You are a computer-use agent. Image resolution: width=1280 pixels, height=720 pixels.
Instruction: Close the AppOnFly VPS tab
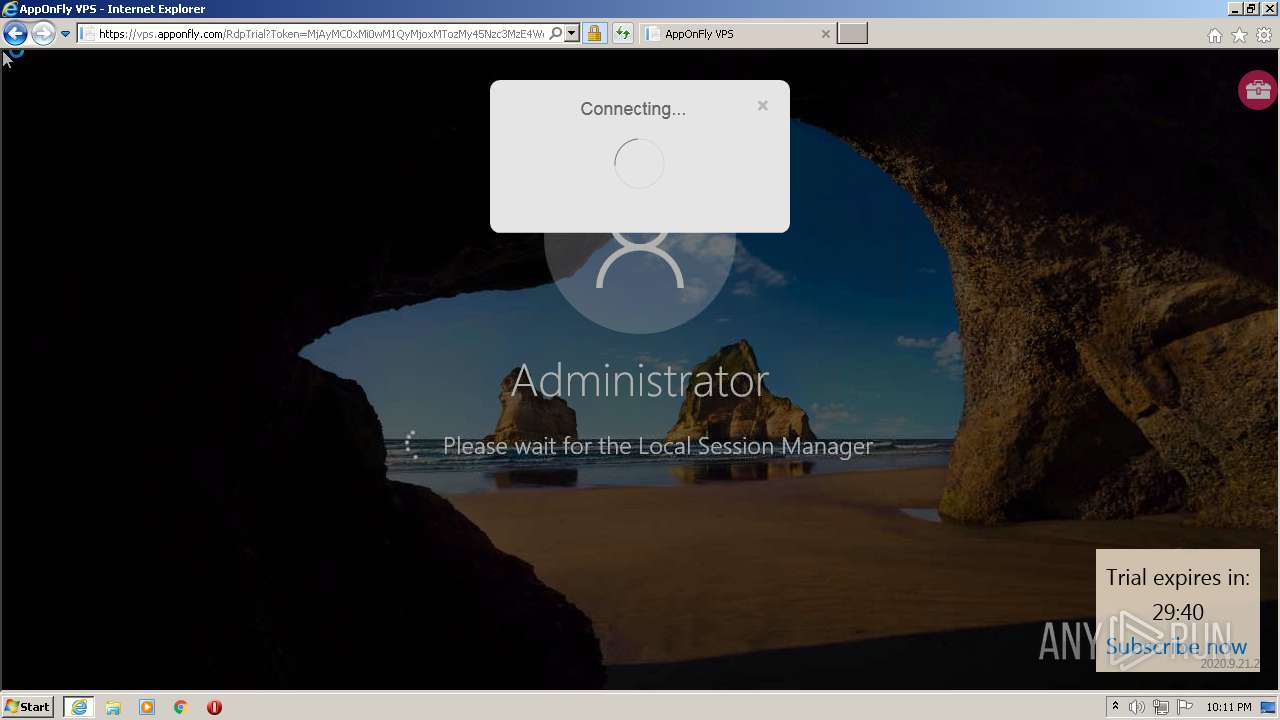[825, 34]
